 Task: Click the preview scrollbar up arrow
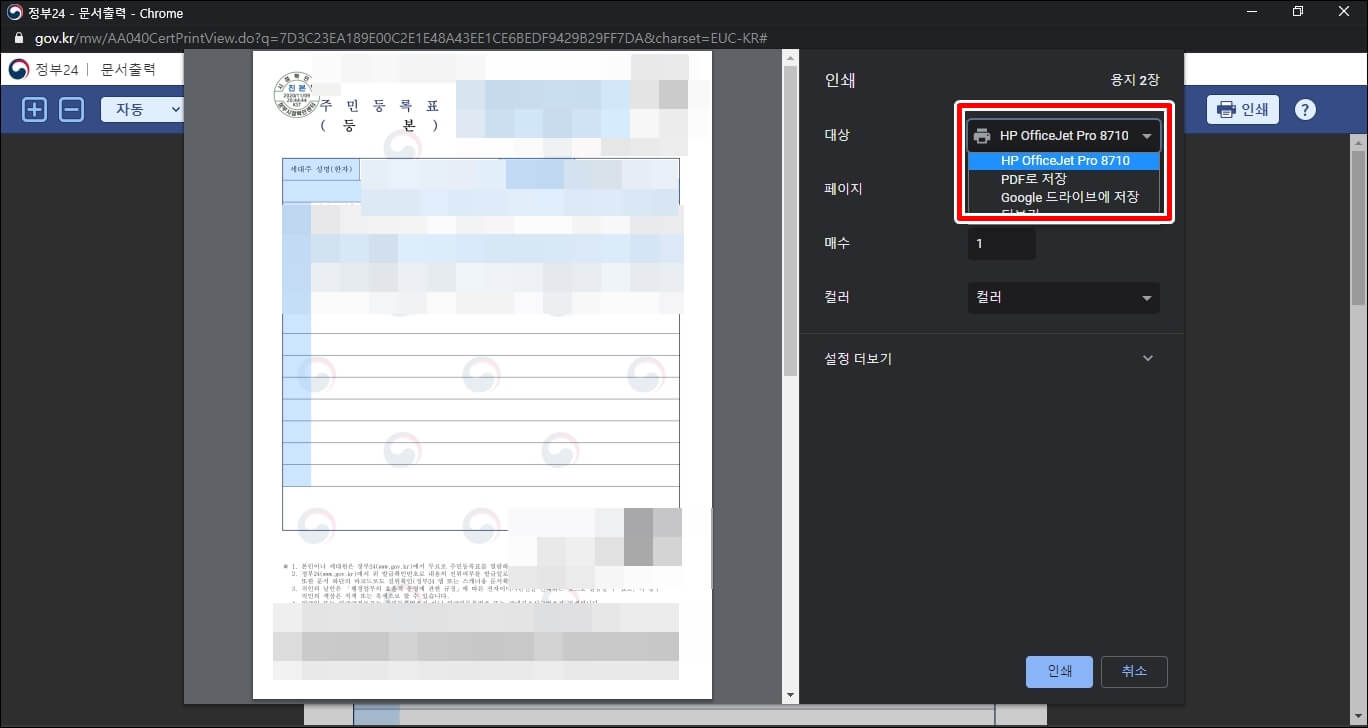pos(790,59)
